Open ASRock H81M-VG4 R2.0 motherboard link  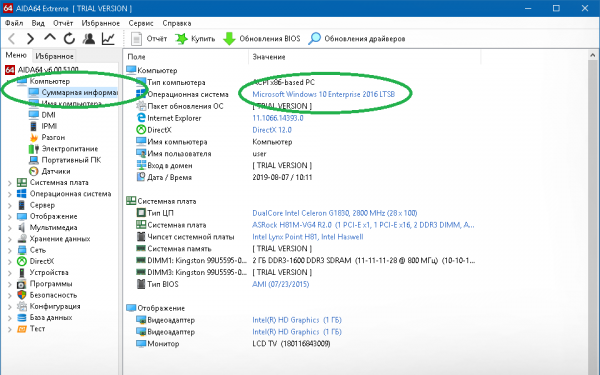(x=363, y=225)
